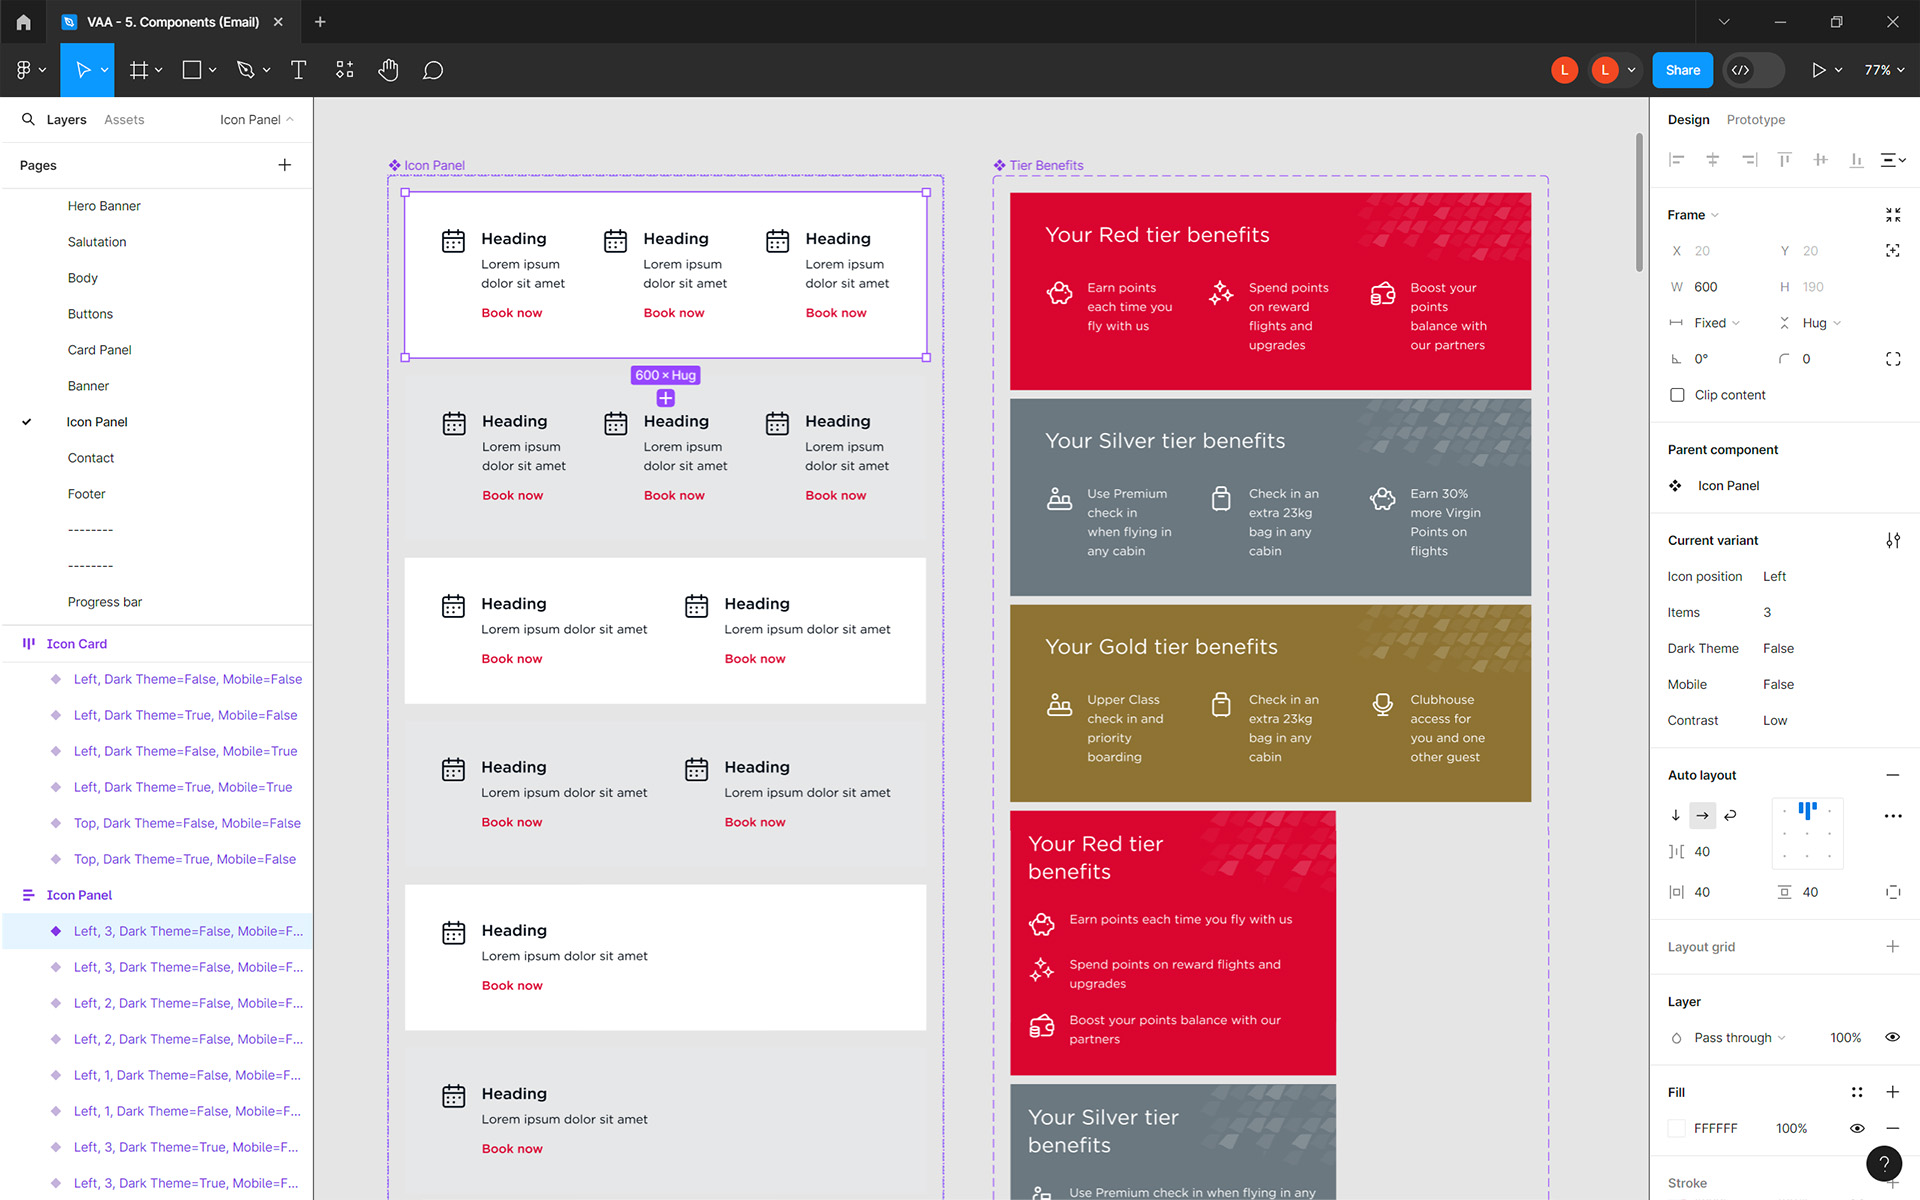Screen dimensions: 1920x1200
Task: Open the Figma main menu icon
Action: pyautogui.click(x=24, y=70)
